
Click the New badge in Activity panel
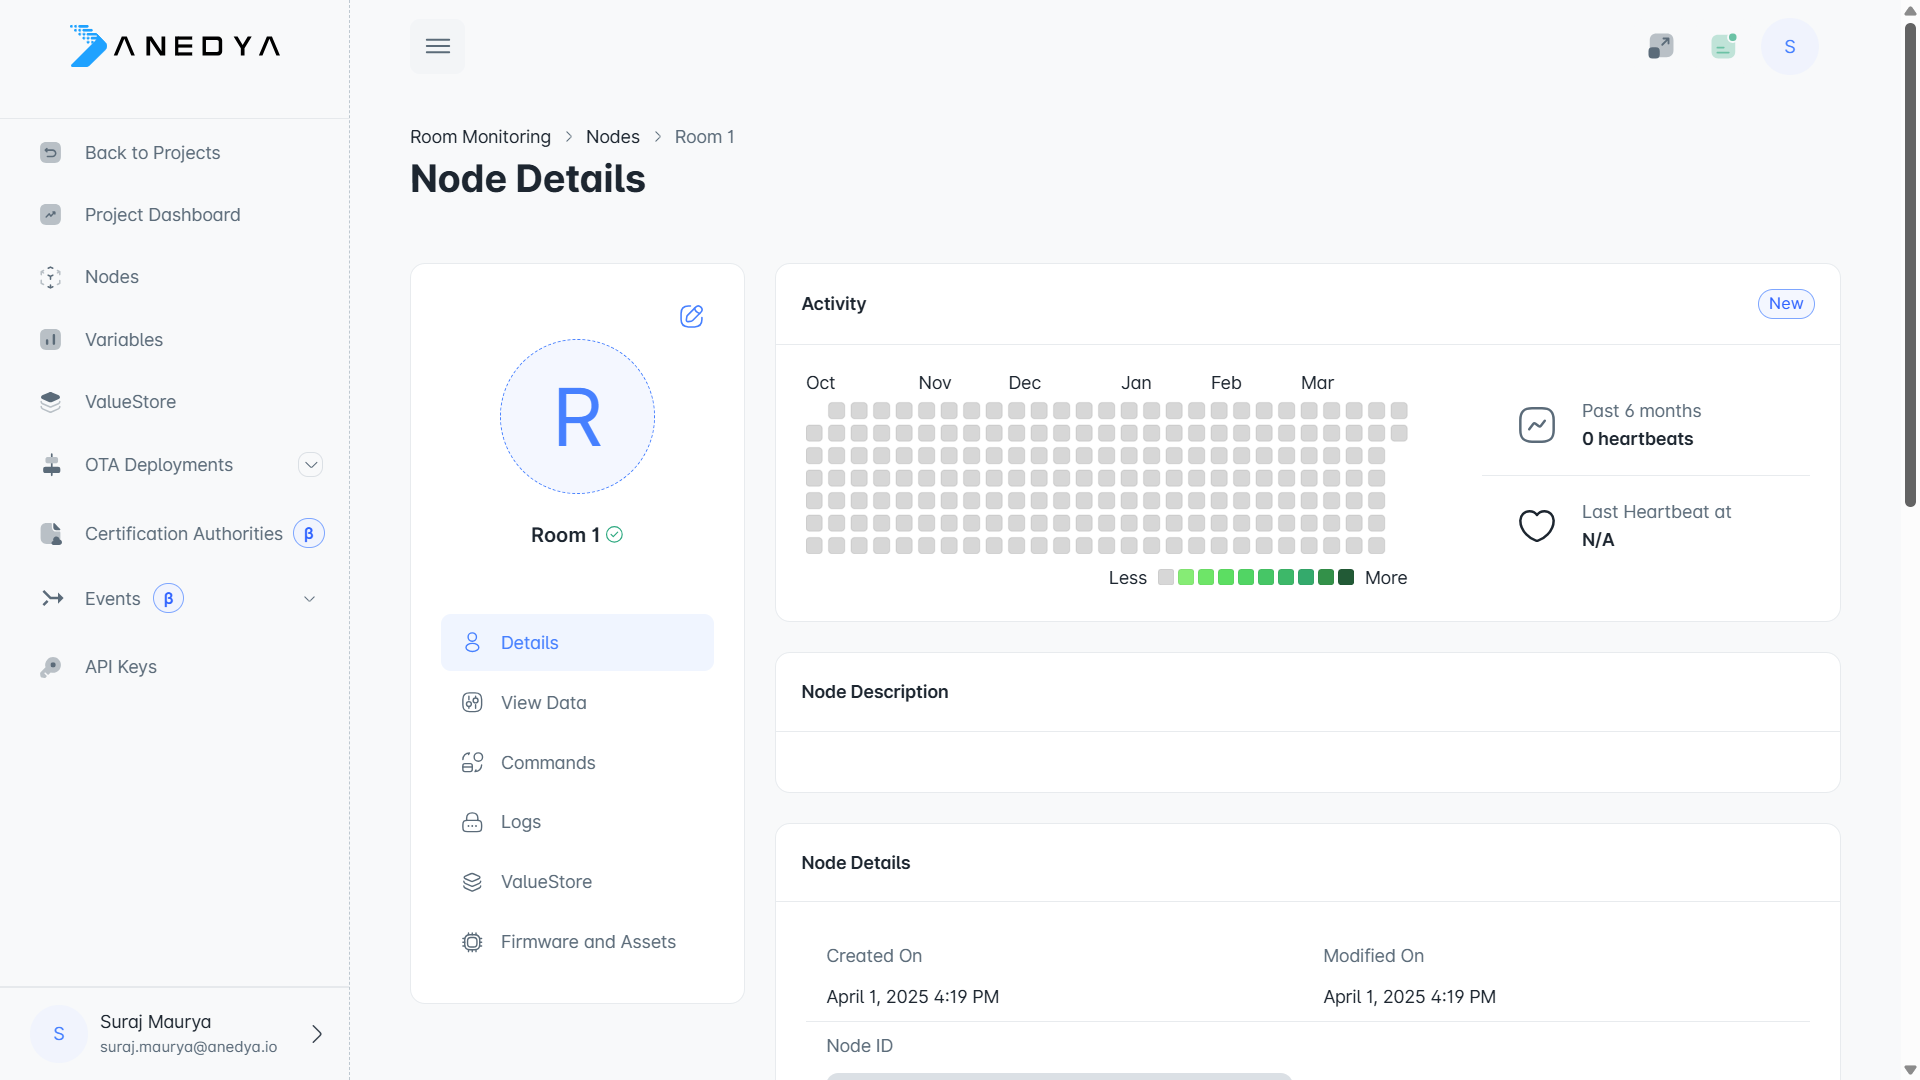click(x=1785, y=304)
